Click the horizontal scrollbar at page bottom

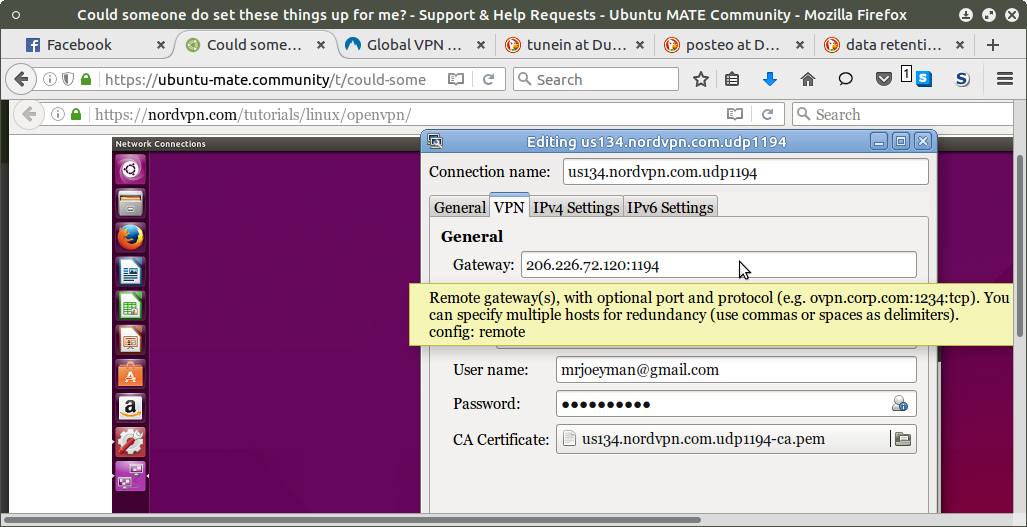point(352,520)
